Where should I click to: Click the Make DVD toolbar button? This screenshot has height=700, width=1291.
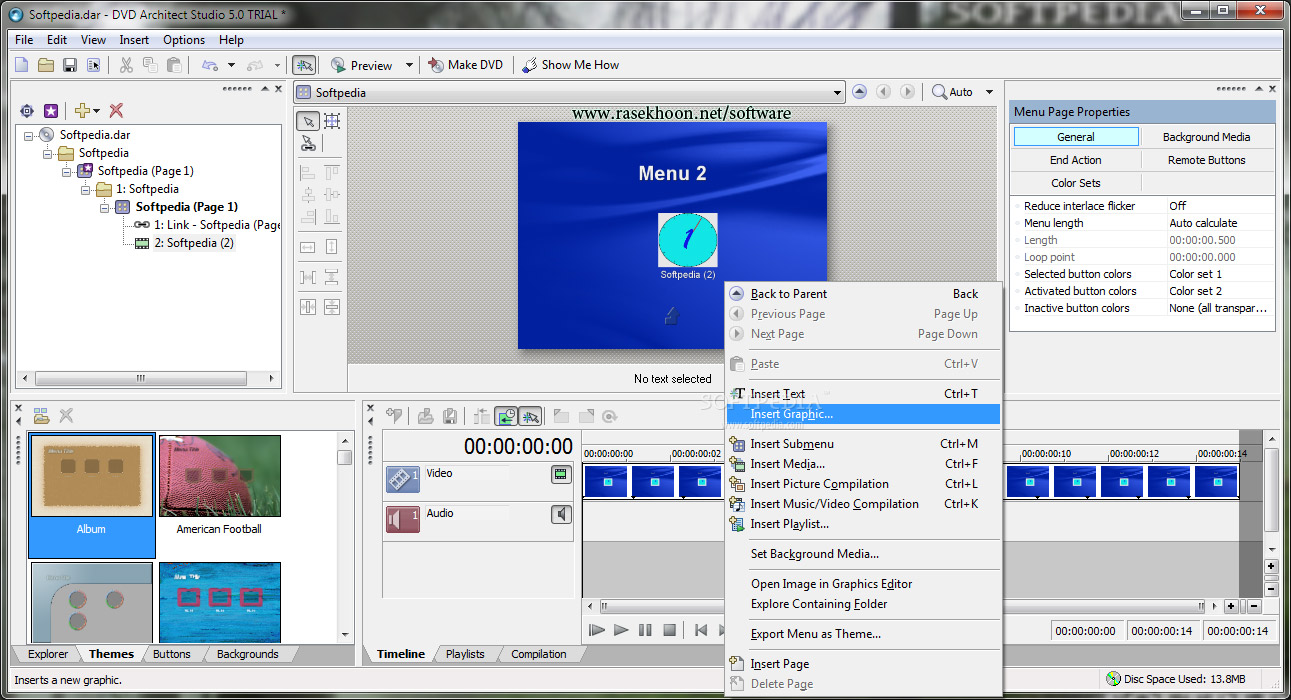[x=465, y=65]
